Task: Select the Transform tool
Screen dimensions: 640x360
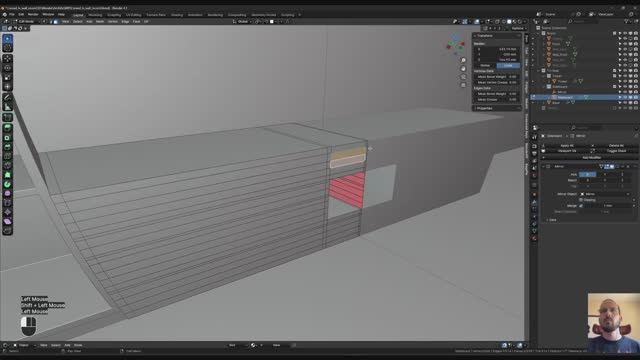Action: [x=7, y=87]
